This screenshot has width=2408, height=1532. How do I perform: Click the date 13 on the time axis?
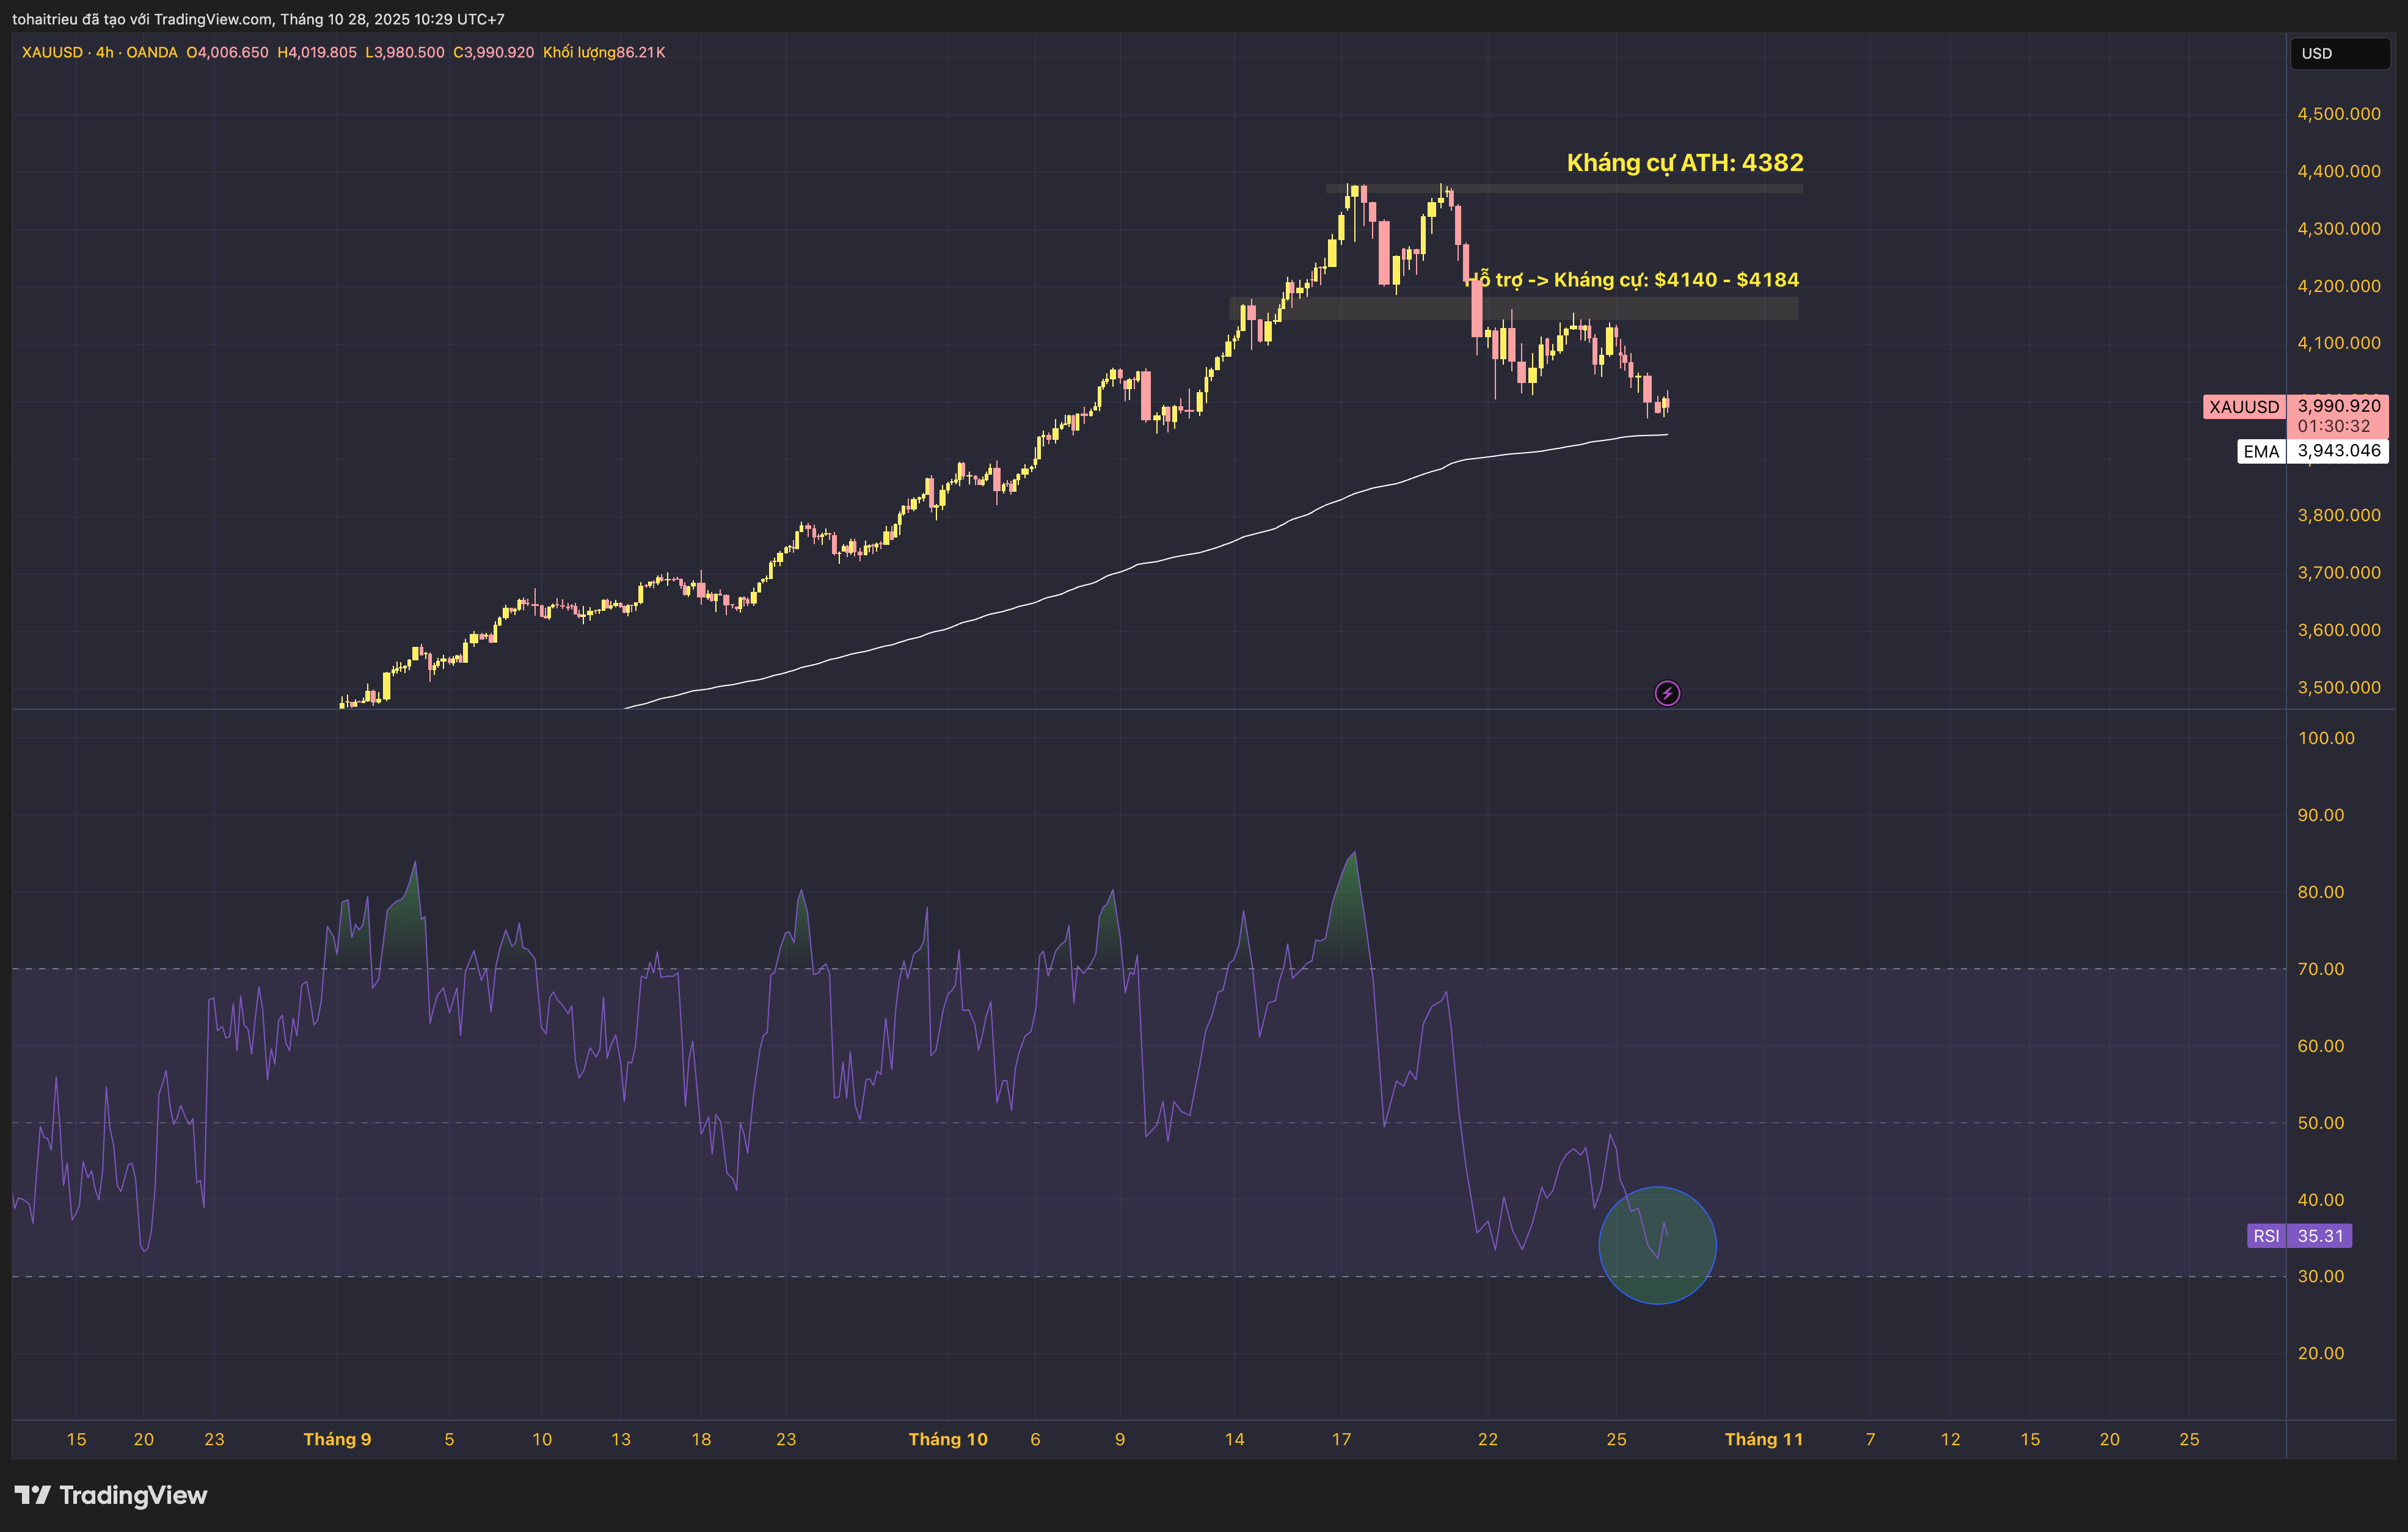coord(621,1439)
